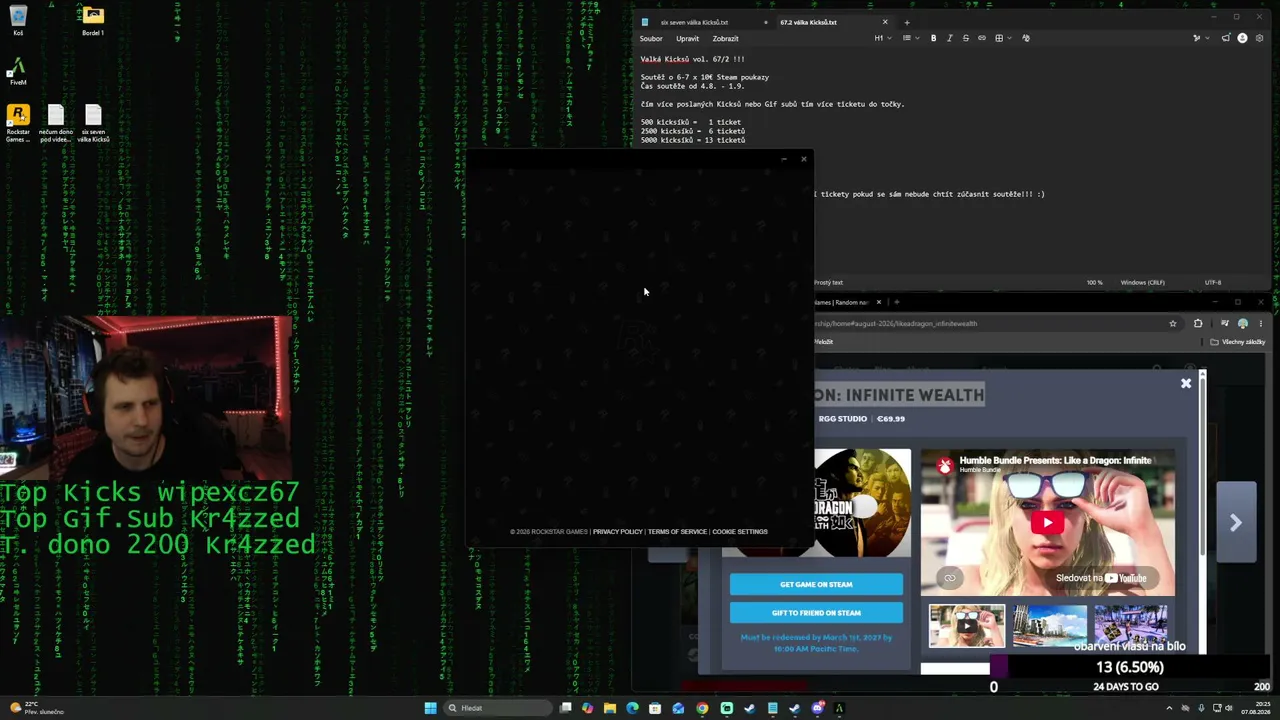This screenshot has width=1280, height=720.
Task: Expand the H1 heading dropdown in Notepad
Action: click(x=881, y=38)
